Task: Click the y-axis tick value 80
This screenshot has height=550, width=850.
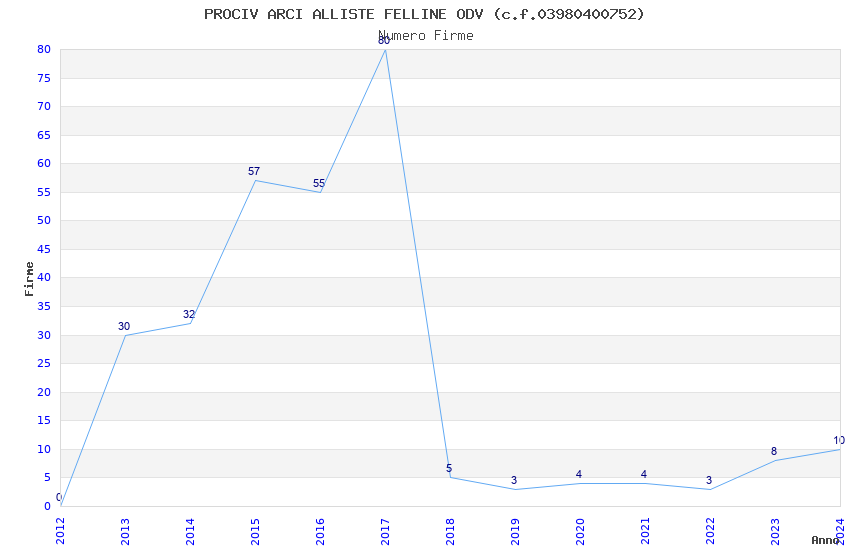Action: coord(44,49)
